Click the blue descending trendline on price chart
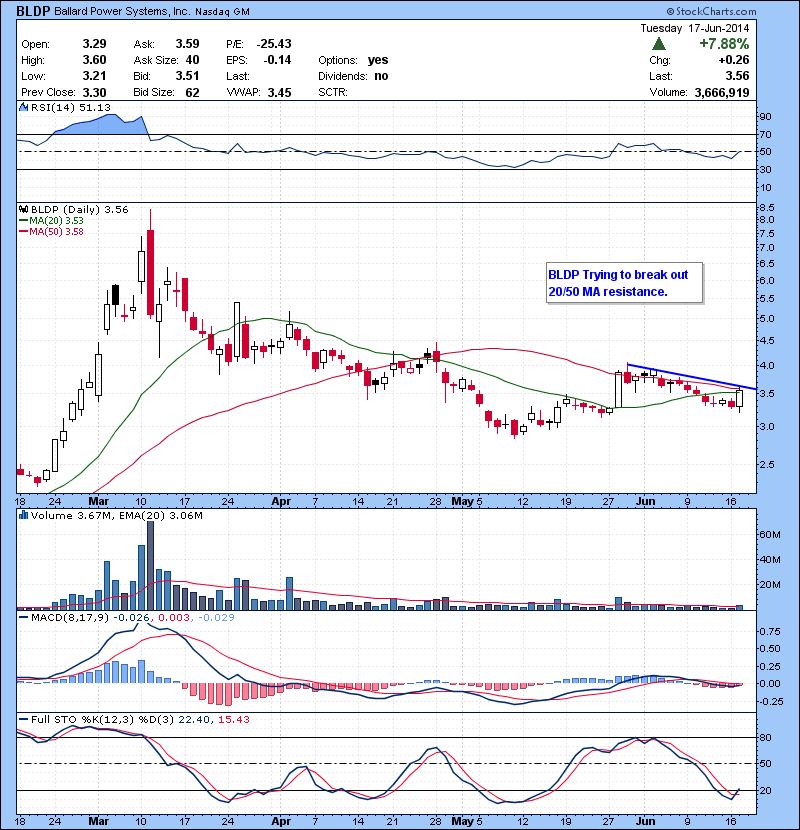Viewport: 800px width, 830px height. point(691,376)
